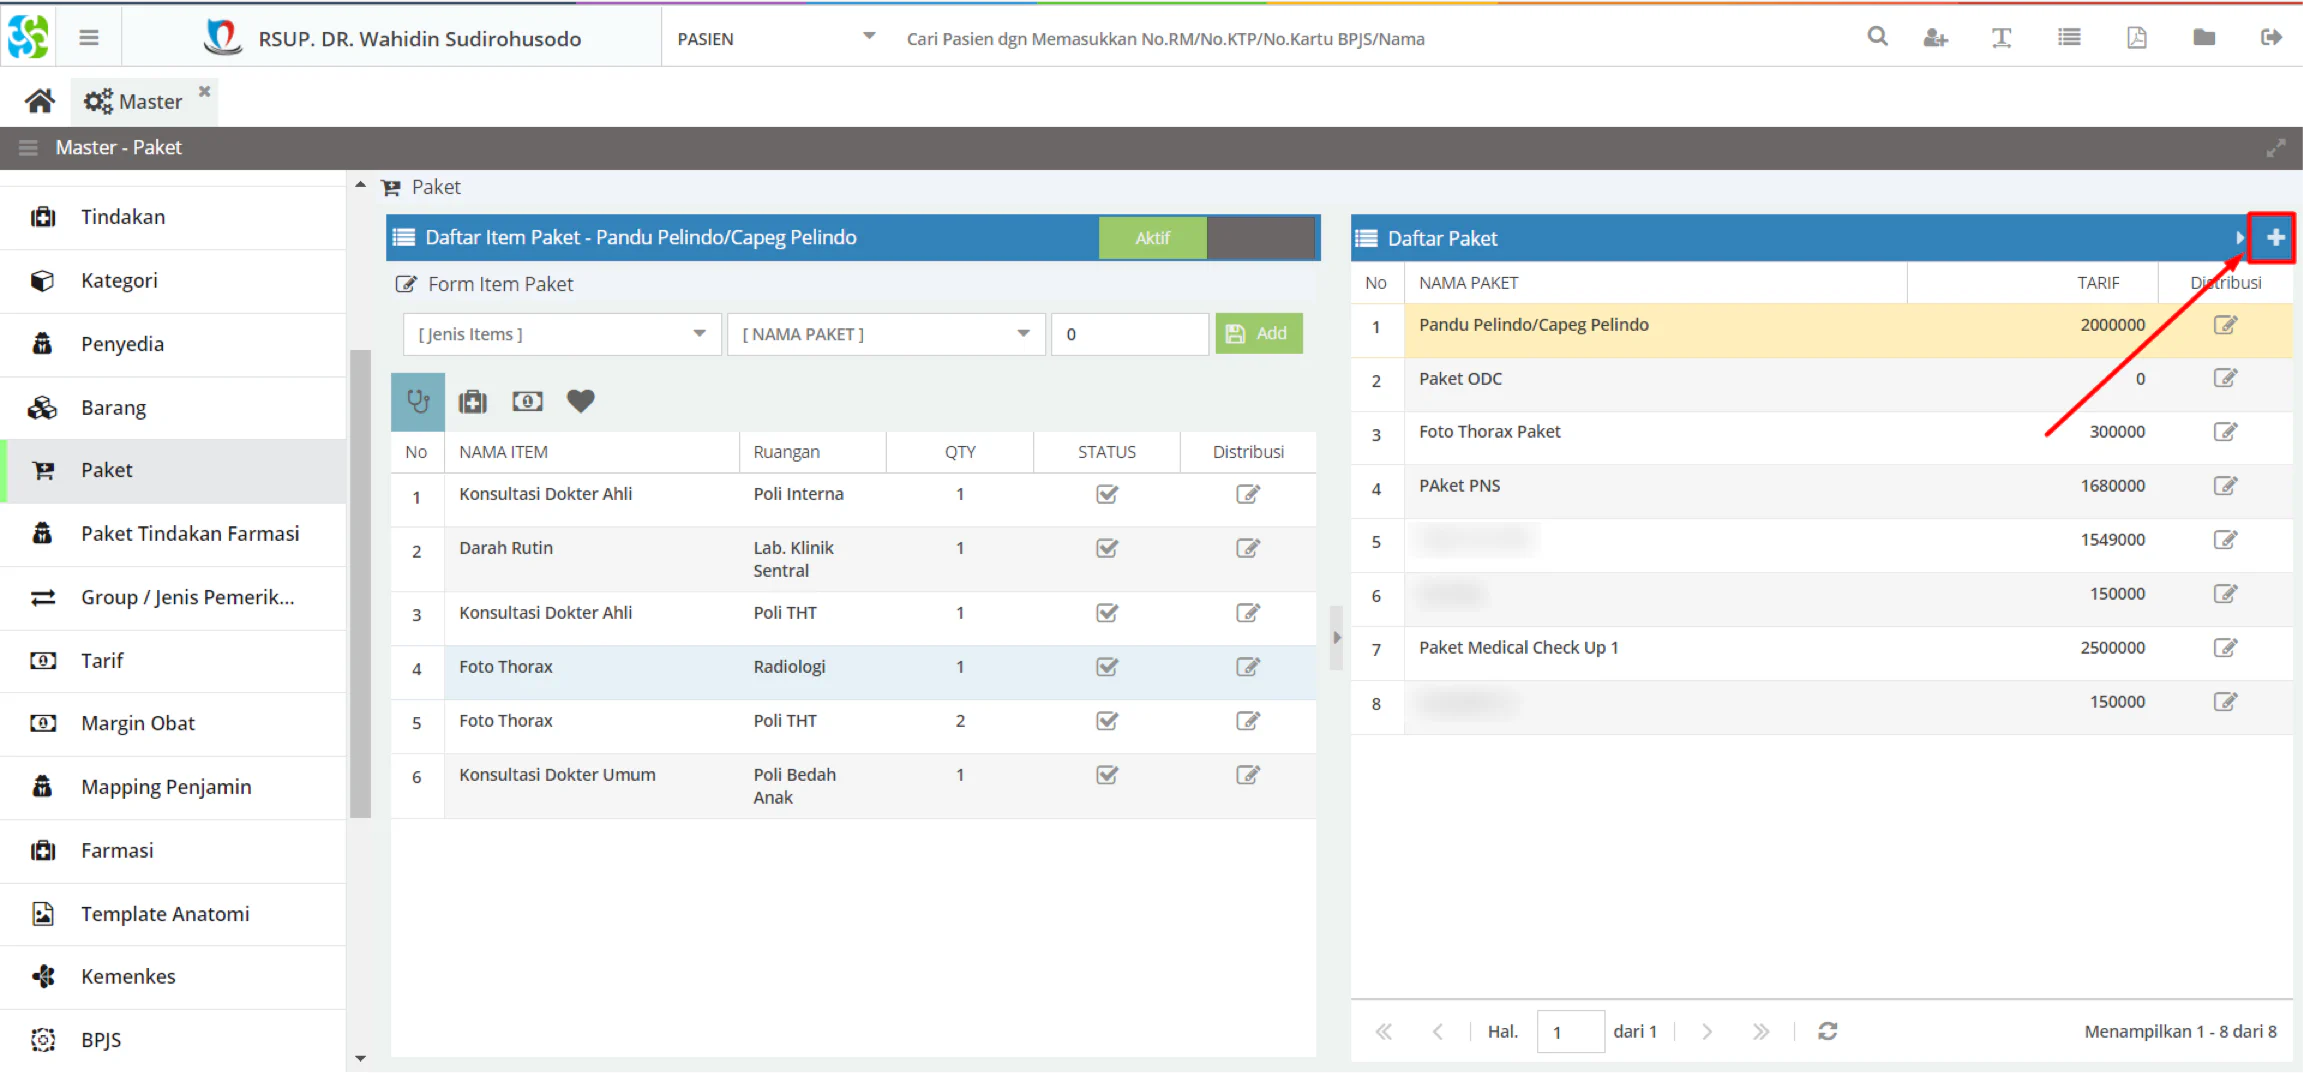Screen dimensions: 2303x1076
Task: Edit distribusi for Pandu Pelindo/Capeg Pelindo
Action: click(x=2225, y=325)
